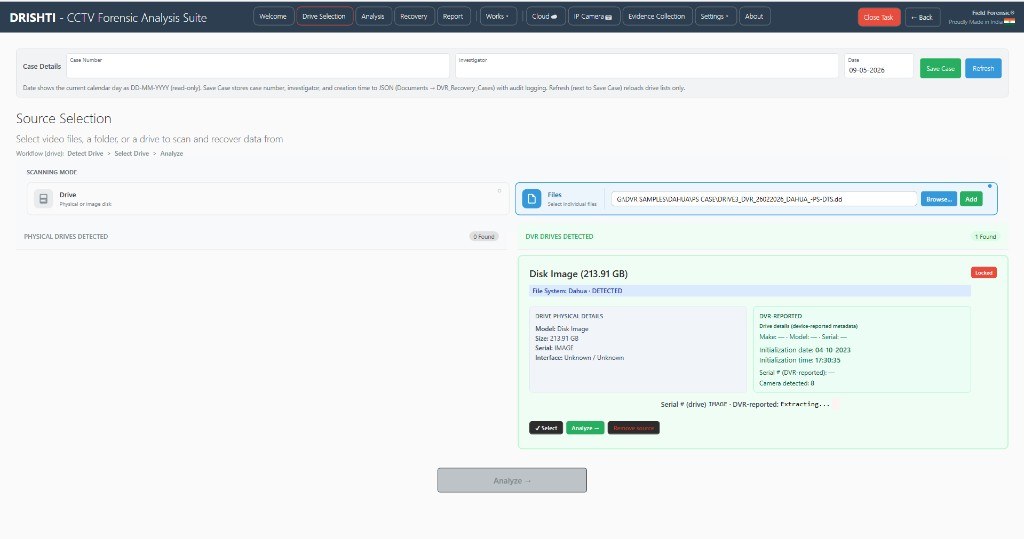Open the About page
Viewport: 1024px width, 539px height.
coord(754,16)
